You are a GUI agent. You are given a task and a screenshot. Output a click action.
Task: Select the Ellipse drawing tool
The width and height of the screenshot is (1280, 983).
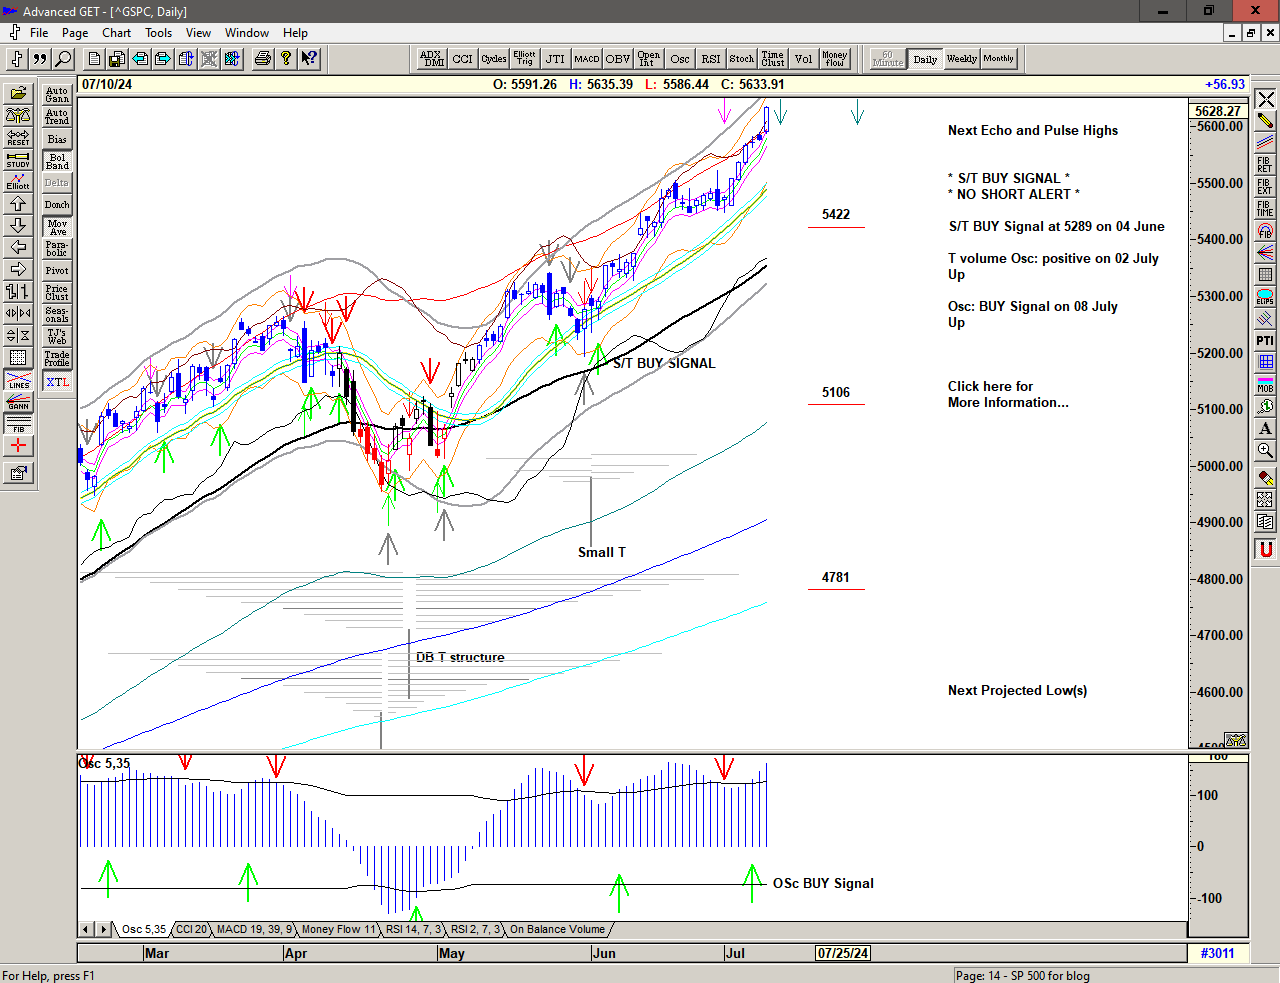pos(1265,297)
